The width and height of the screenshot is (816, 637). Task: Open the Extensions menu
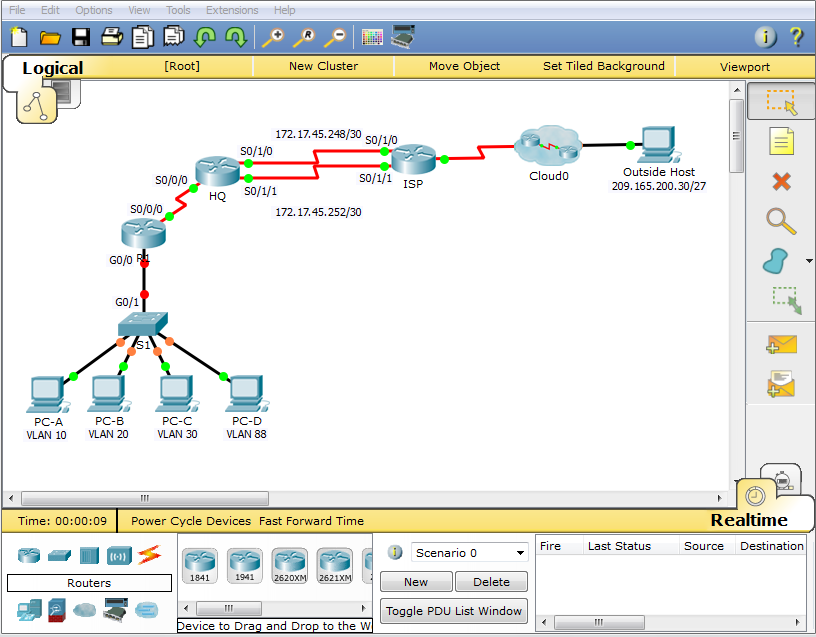click(231, 10)
